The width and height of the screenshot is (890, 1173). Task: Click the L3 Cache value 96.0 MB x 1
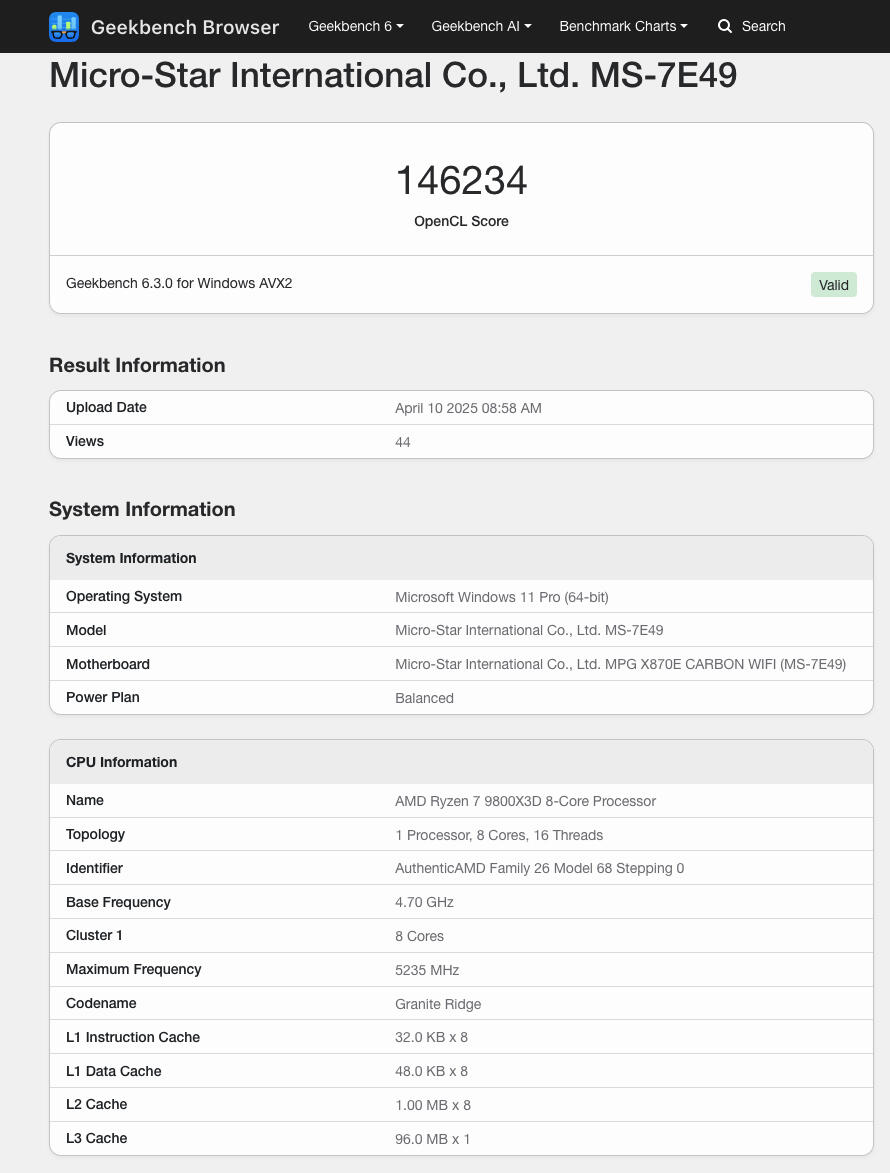click(x=432, y=1139)
